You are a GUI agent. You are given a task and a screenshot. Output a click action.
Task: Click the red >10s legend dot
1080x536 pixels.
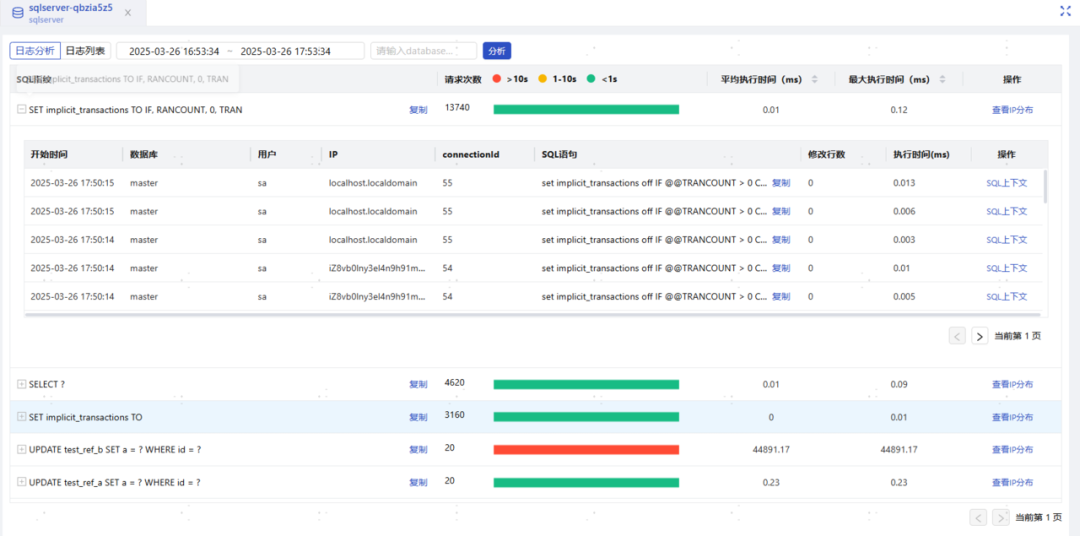pos(497,79)
